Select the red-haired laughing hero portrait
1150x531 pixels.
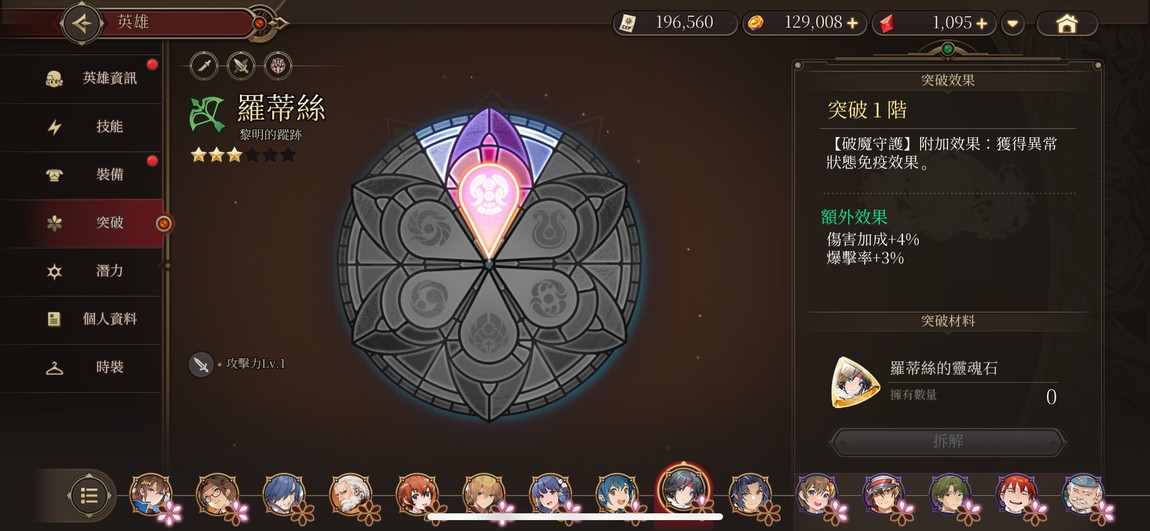[x=1017, y=493]
